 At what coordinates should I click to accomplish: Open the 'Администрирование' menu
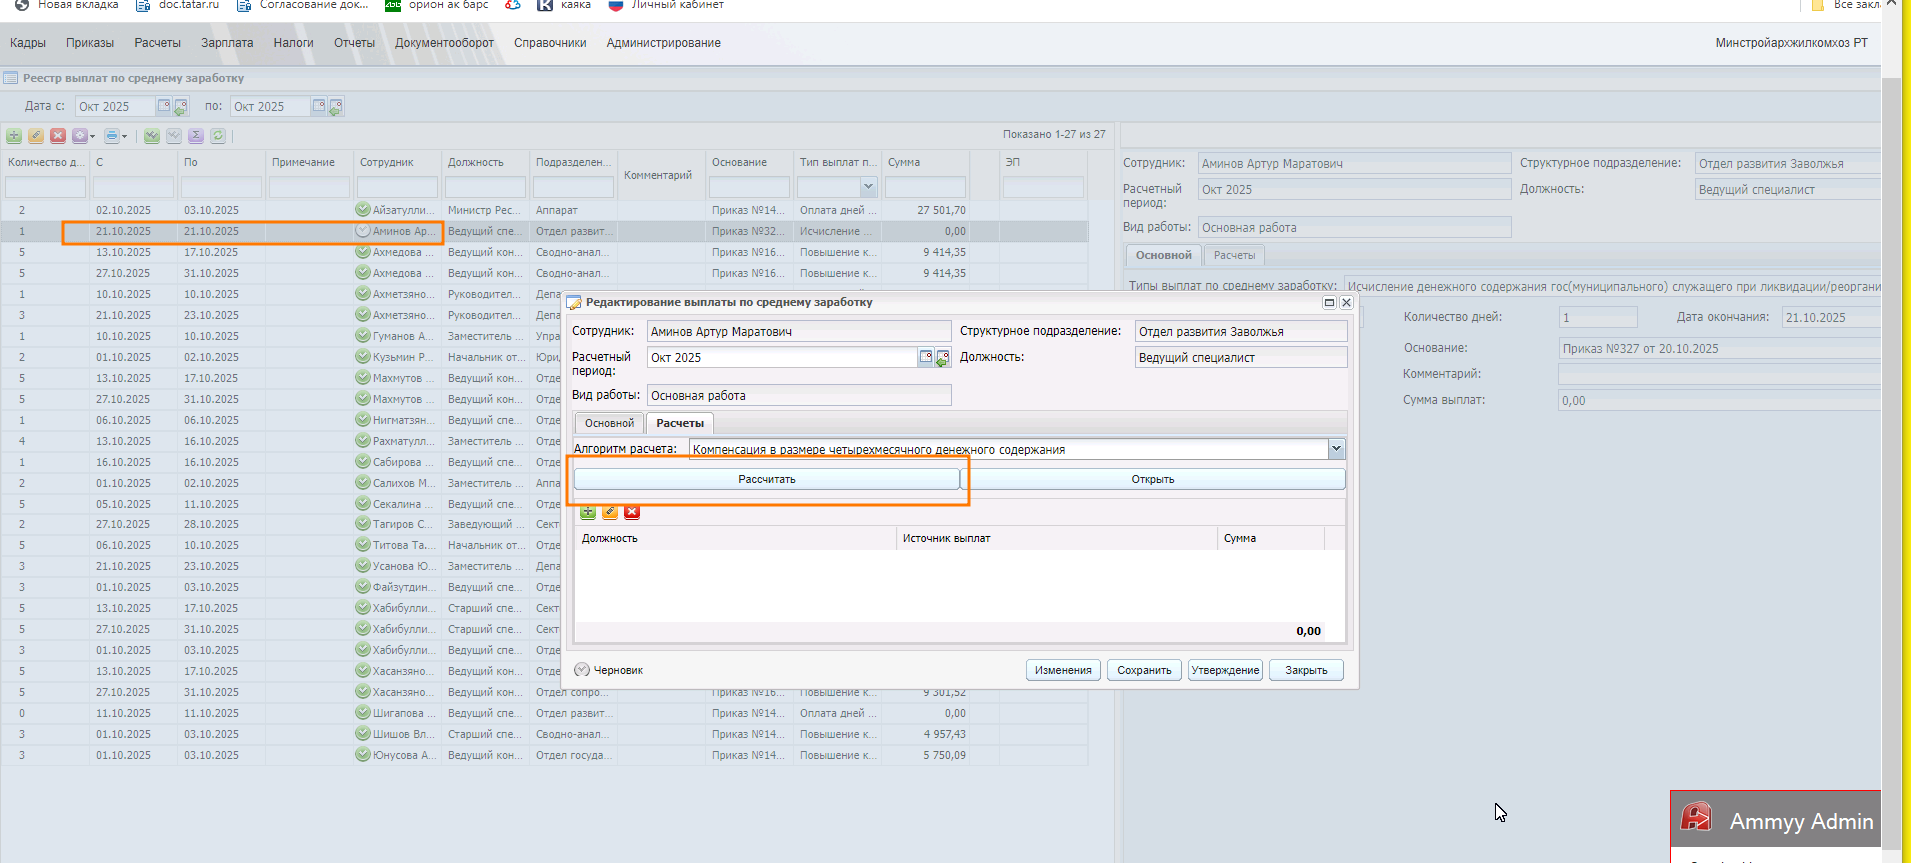(x=664, y=43)
